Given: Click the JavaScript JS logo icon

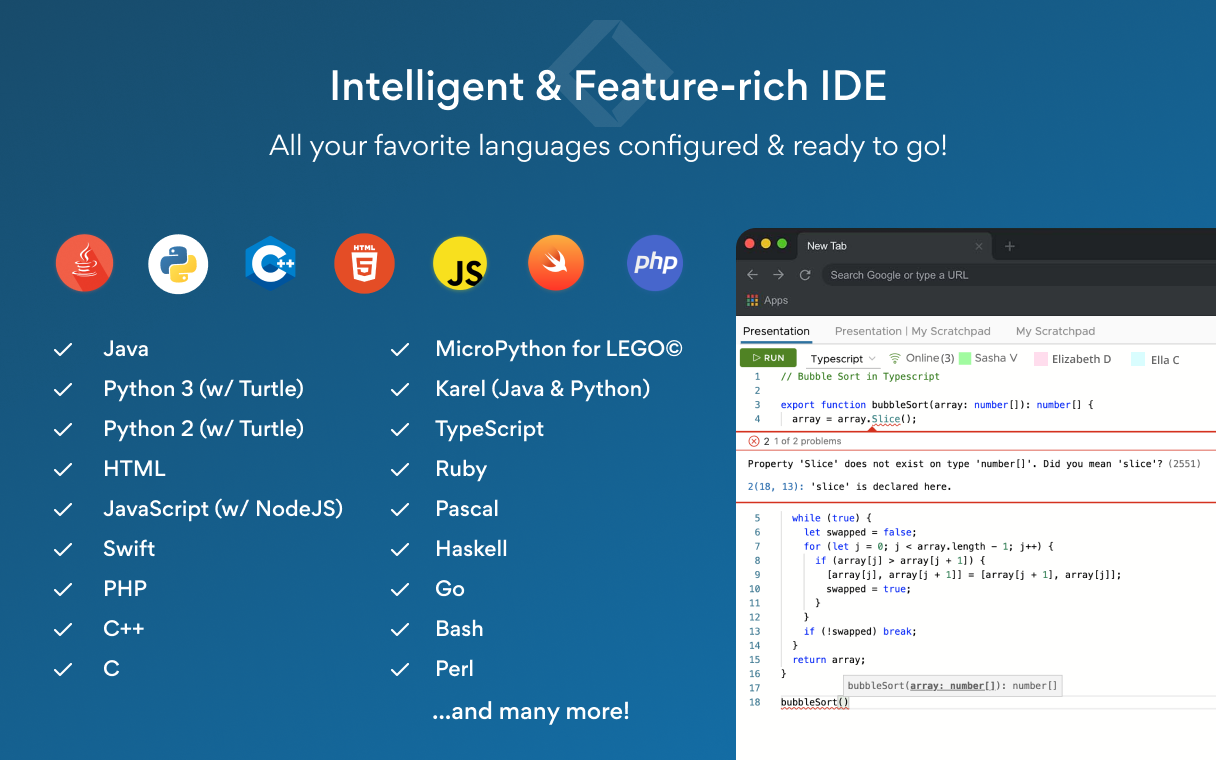Looking at the screenshot, I should tap(460, 264).
